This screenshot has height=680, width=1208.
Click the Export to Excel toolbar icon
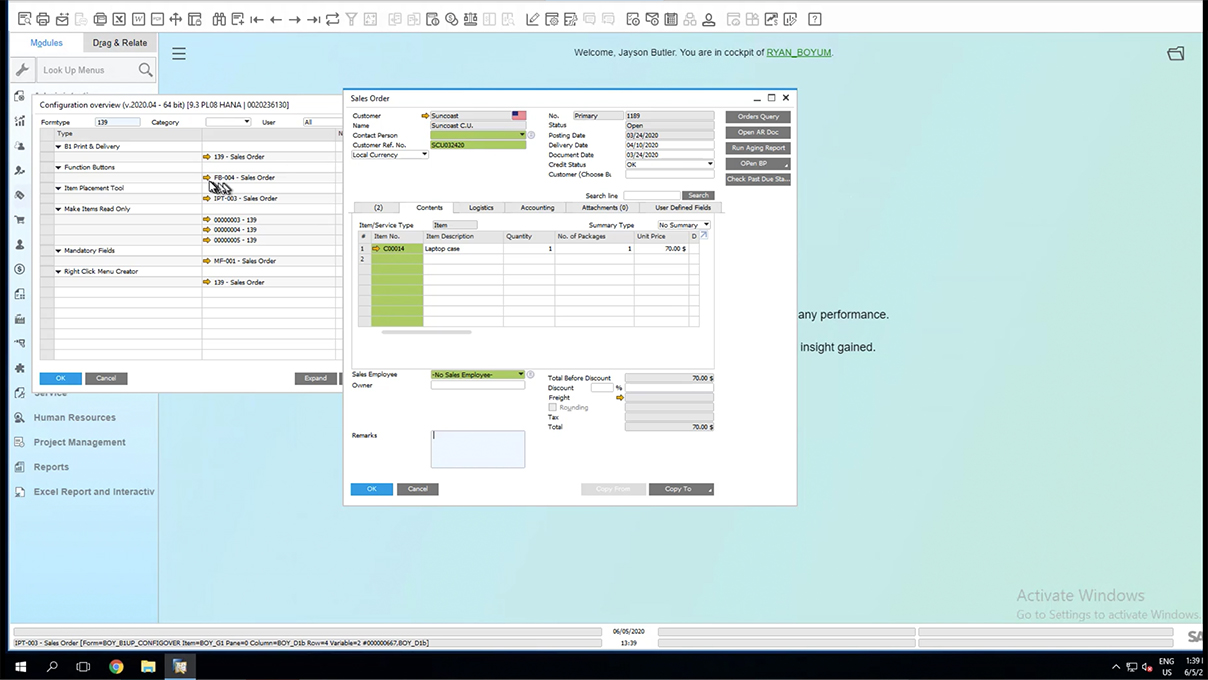119,19
